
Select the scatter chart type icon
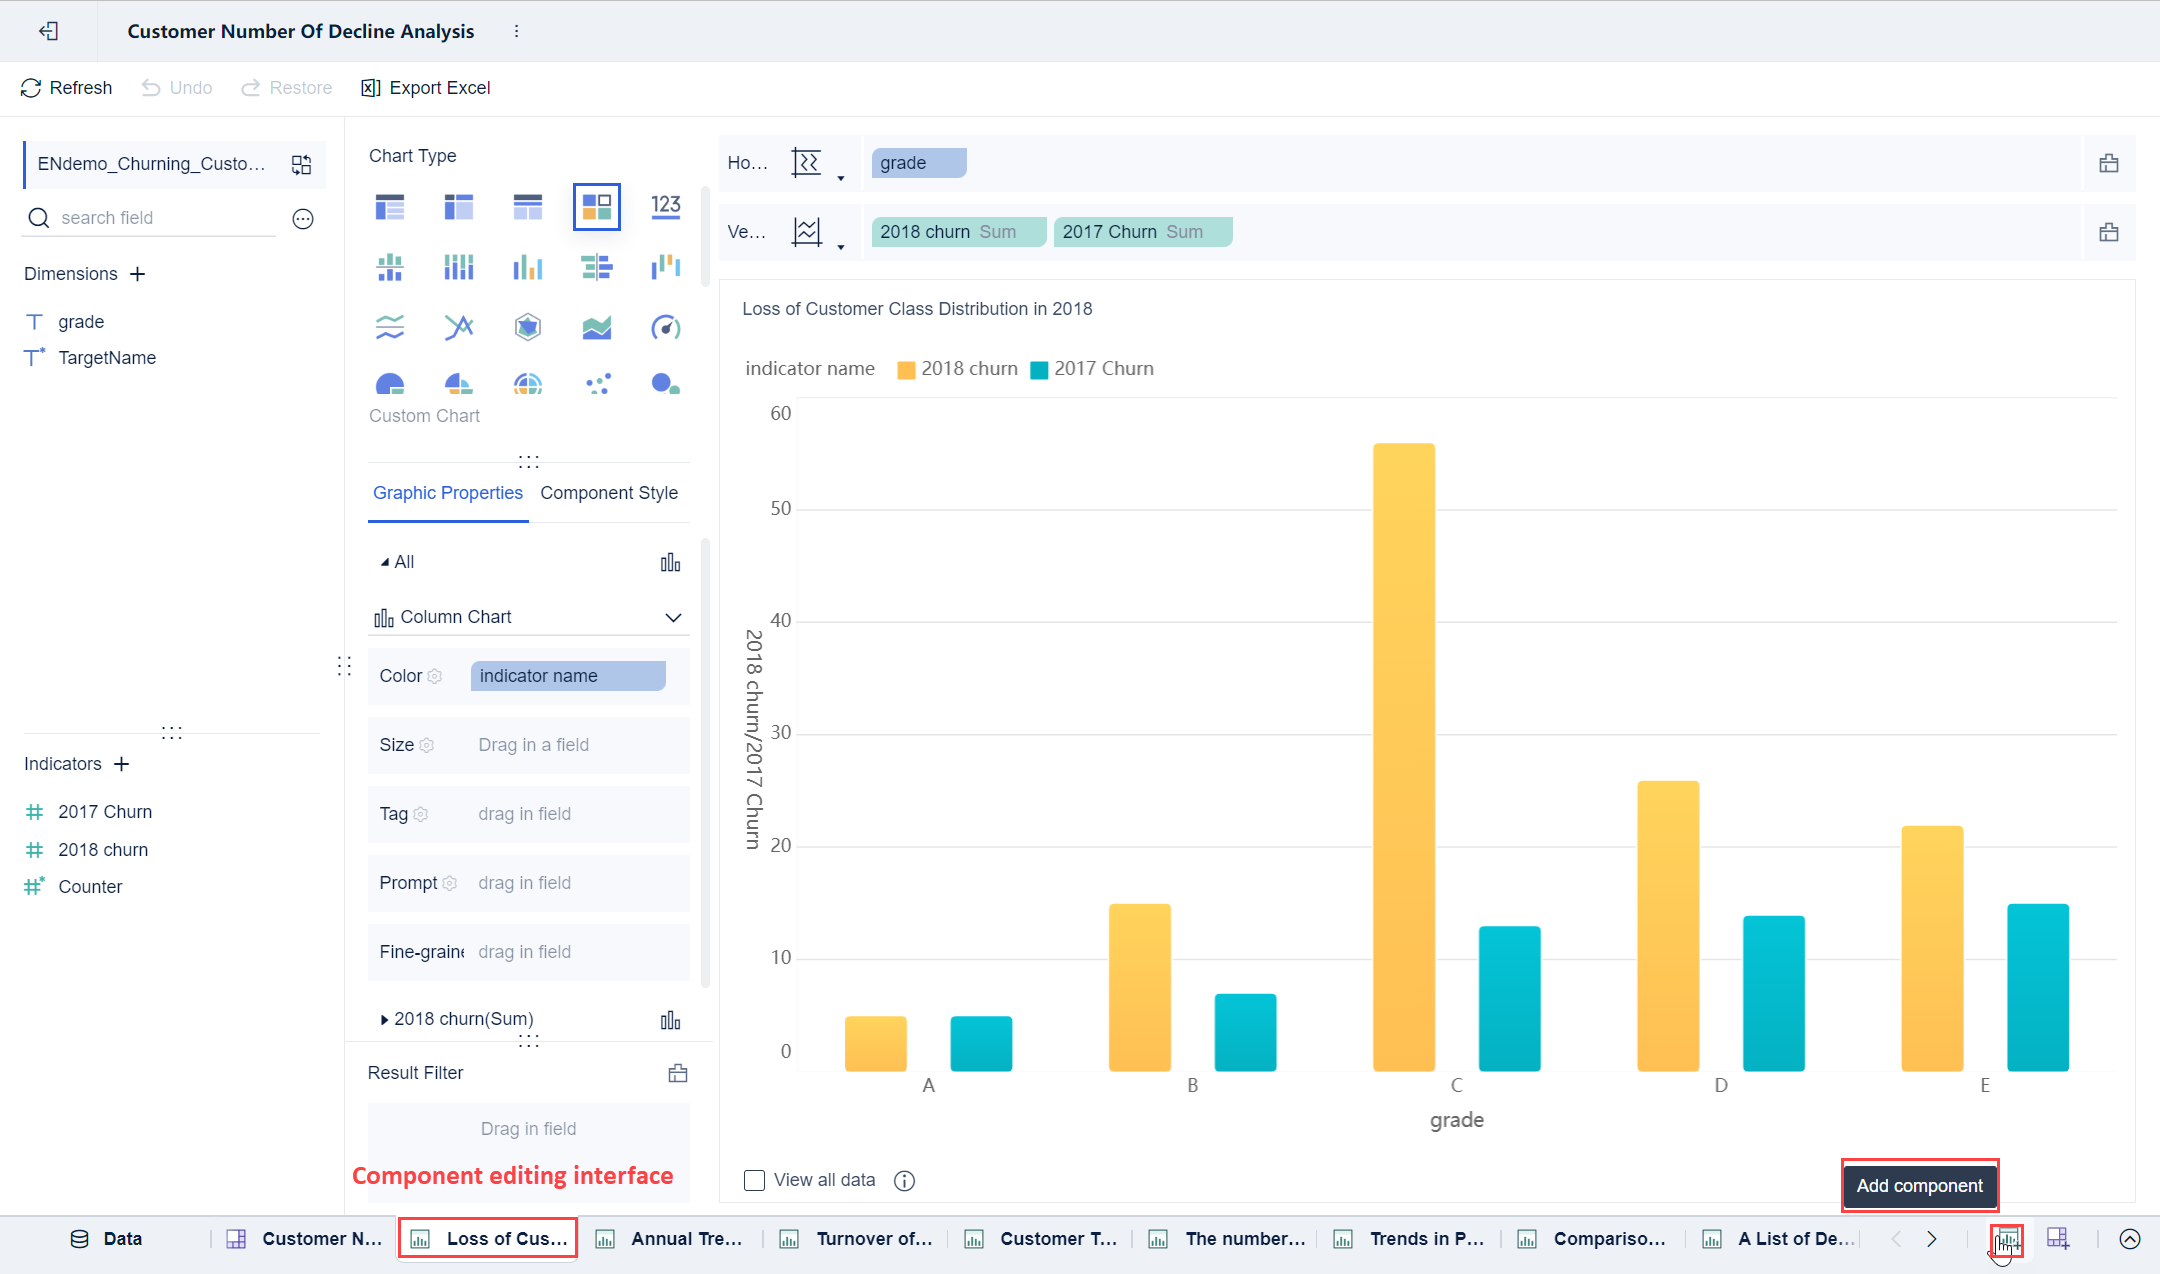(597, 384)
